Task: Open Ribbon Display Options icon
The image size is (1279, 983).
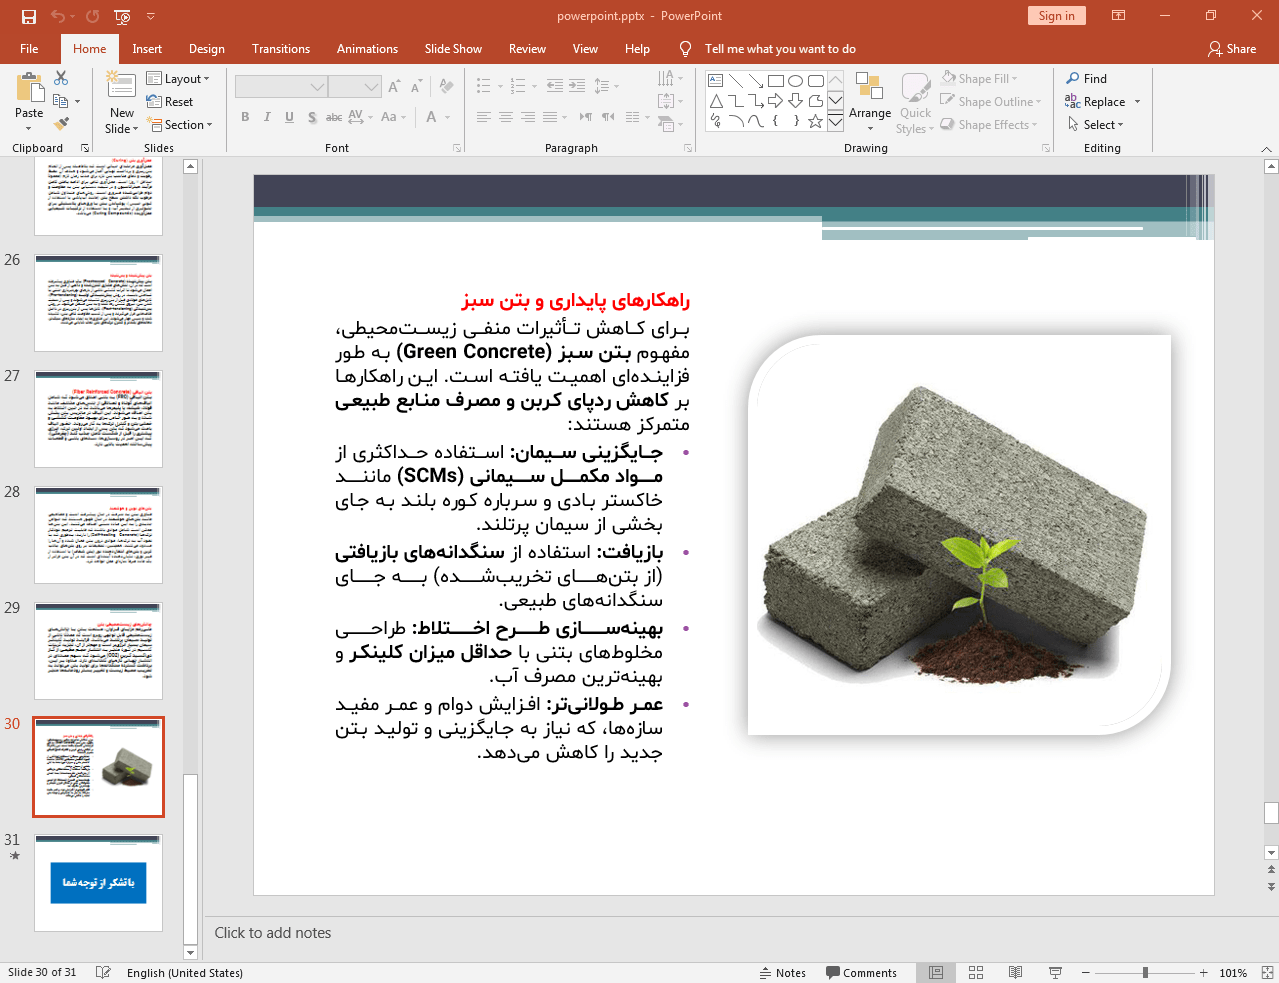Action: coord(1119,16)
